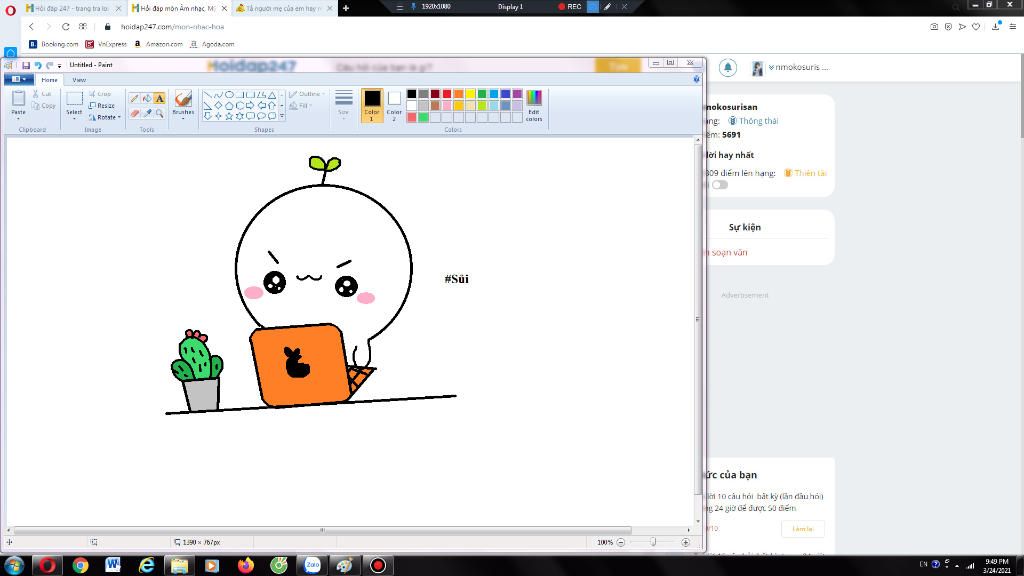Click the Resize command in Image group
1024x576 pixels.
click(102, 106)
